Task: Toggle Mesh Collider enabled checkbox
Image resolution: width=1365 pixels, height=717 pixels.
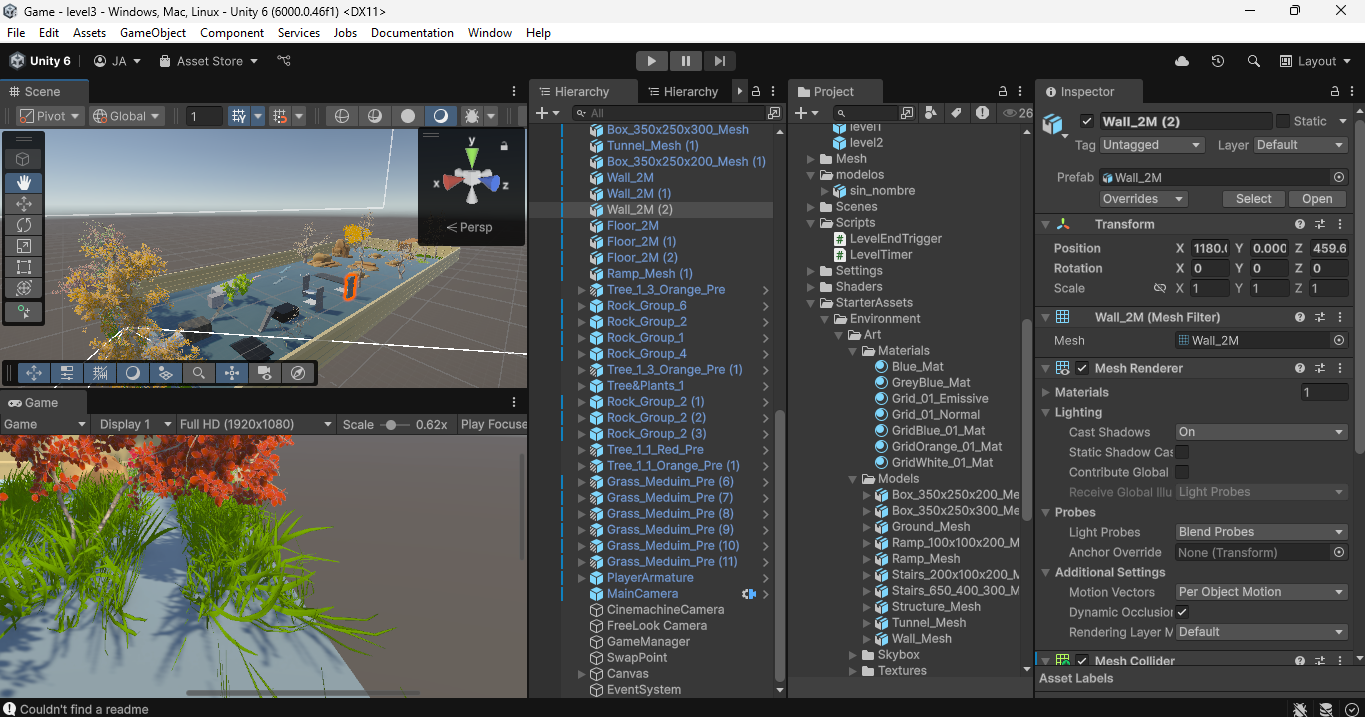Action: tap(1082, 661)
